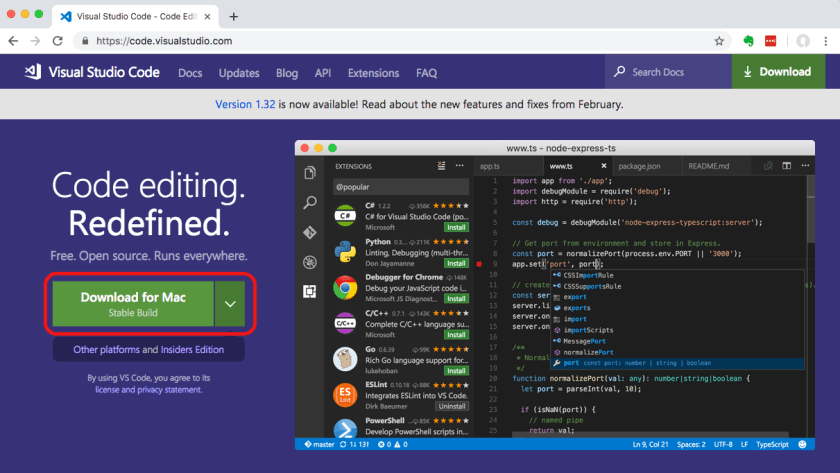The image size is (840, 473).
Task: Open the Docs menu item
Action: [x=190, y=73]
